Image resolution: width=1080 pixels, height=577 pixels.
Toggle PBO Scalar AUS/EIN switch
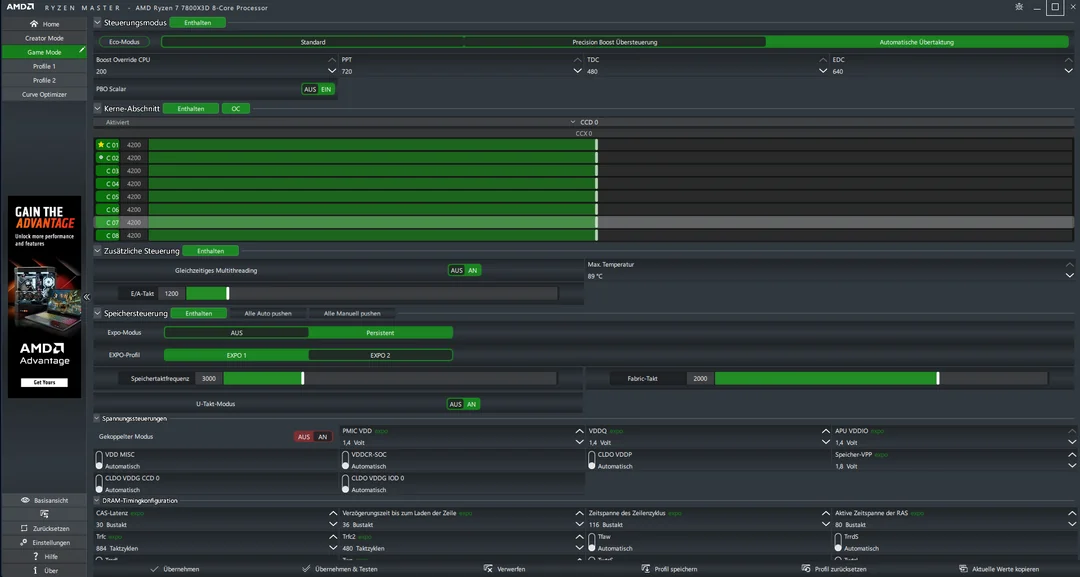click(x=318, y=90)
